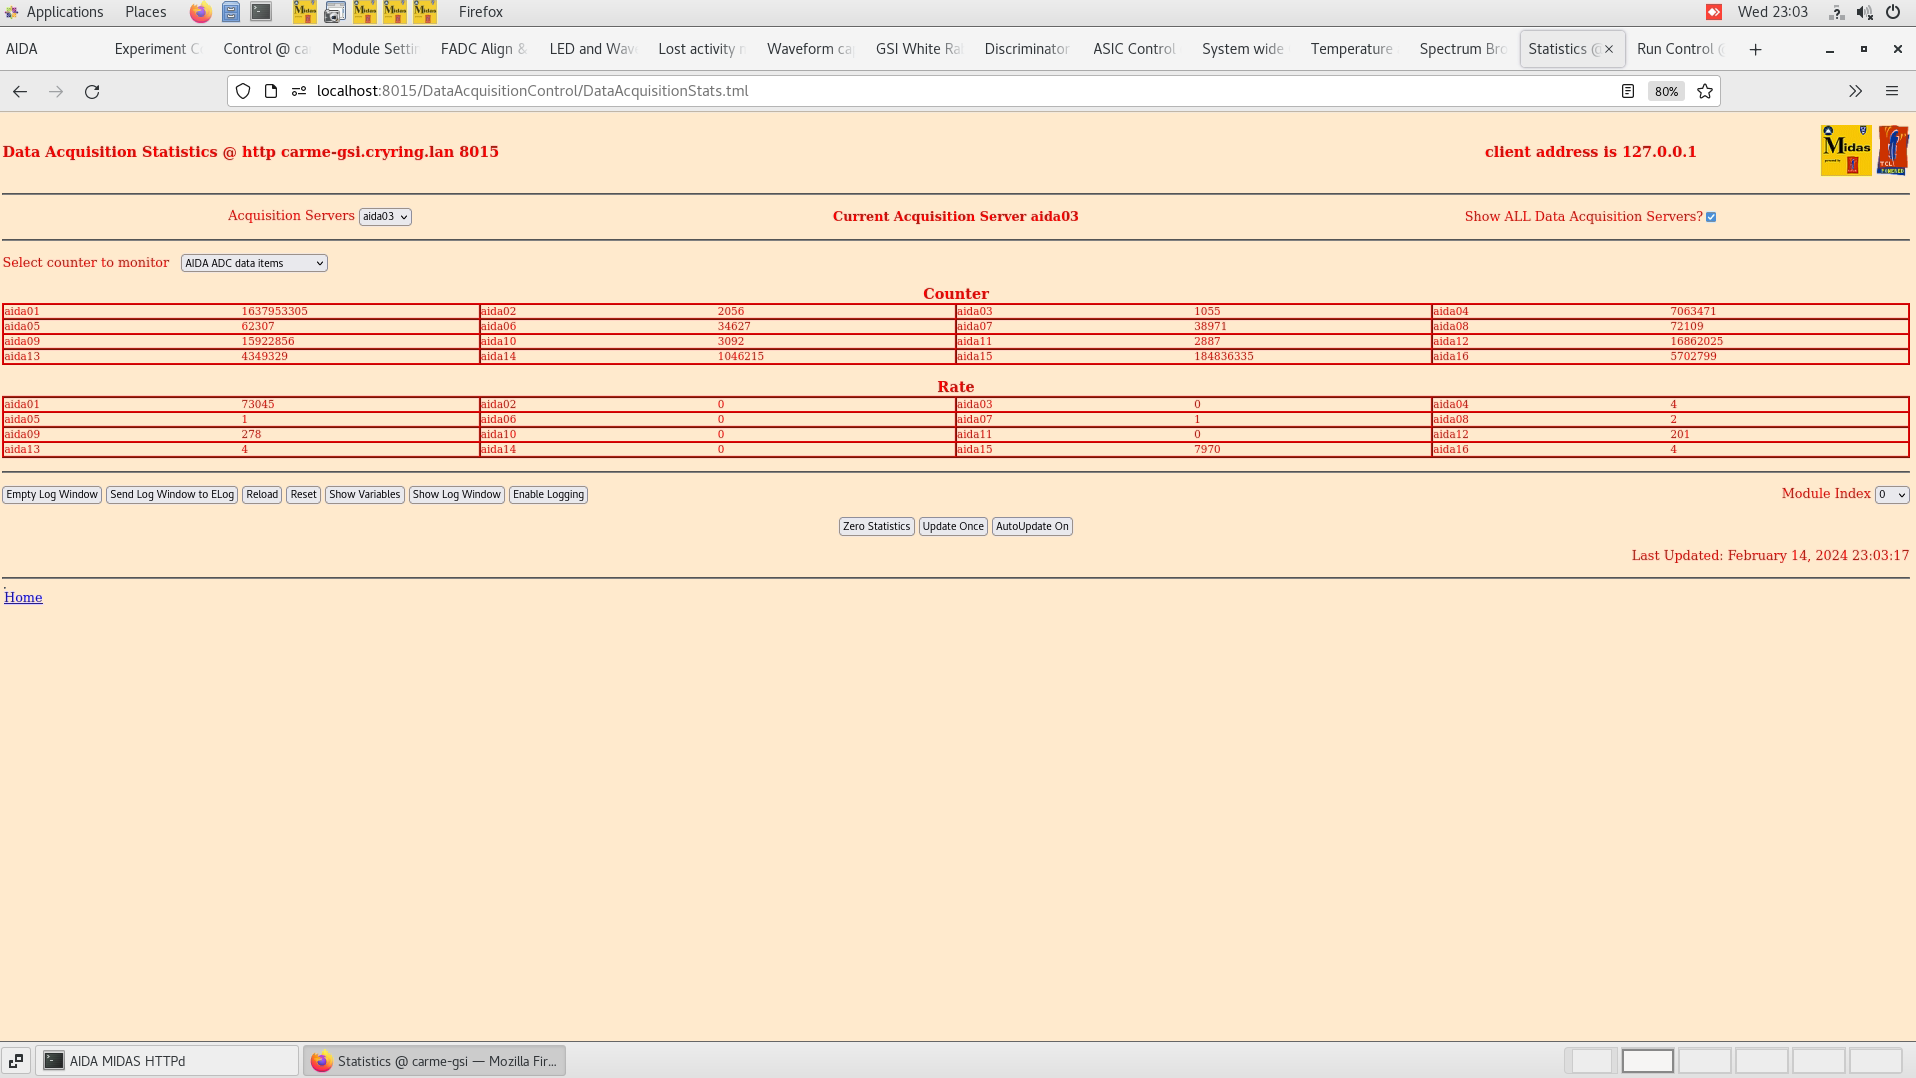1916x1078 pixels.
Task: Switch to the Temperature tab
Action: 1351,49
